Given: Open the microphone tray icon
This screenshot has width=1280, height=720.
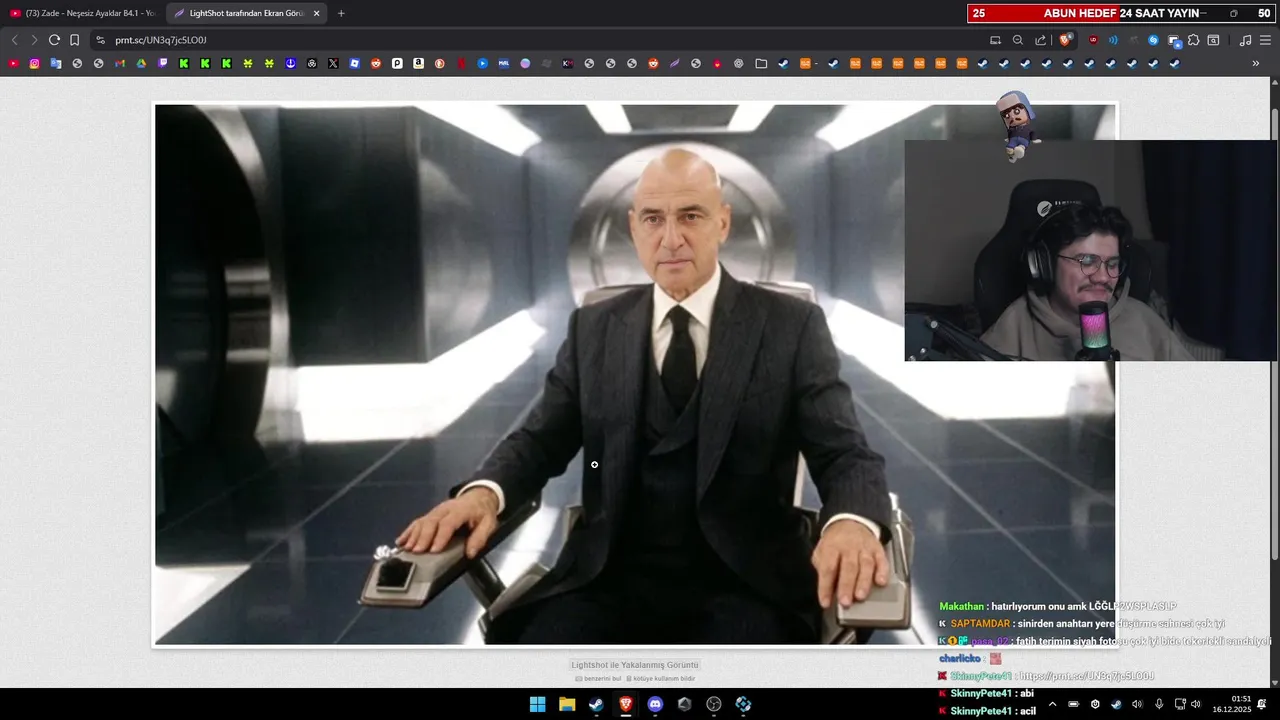Looking at the screenshot, I should pyautogui.click(x=1158, y=704).
